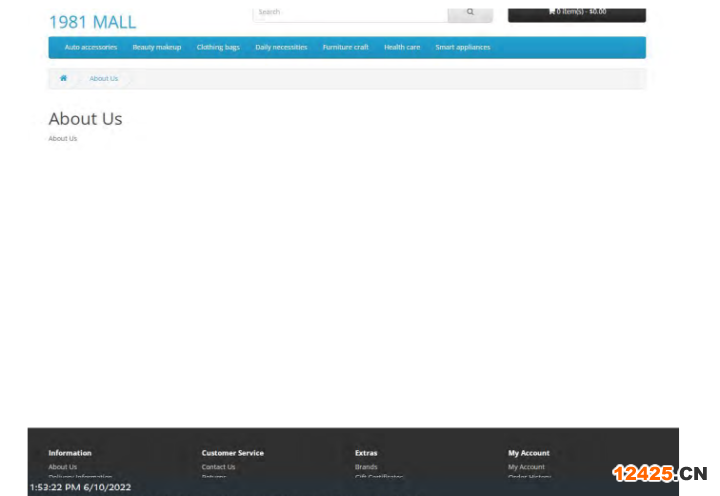Open the Auto accessories category

90,47
